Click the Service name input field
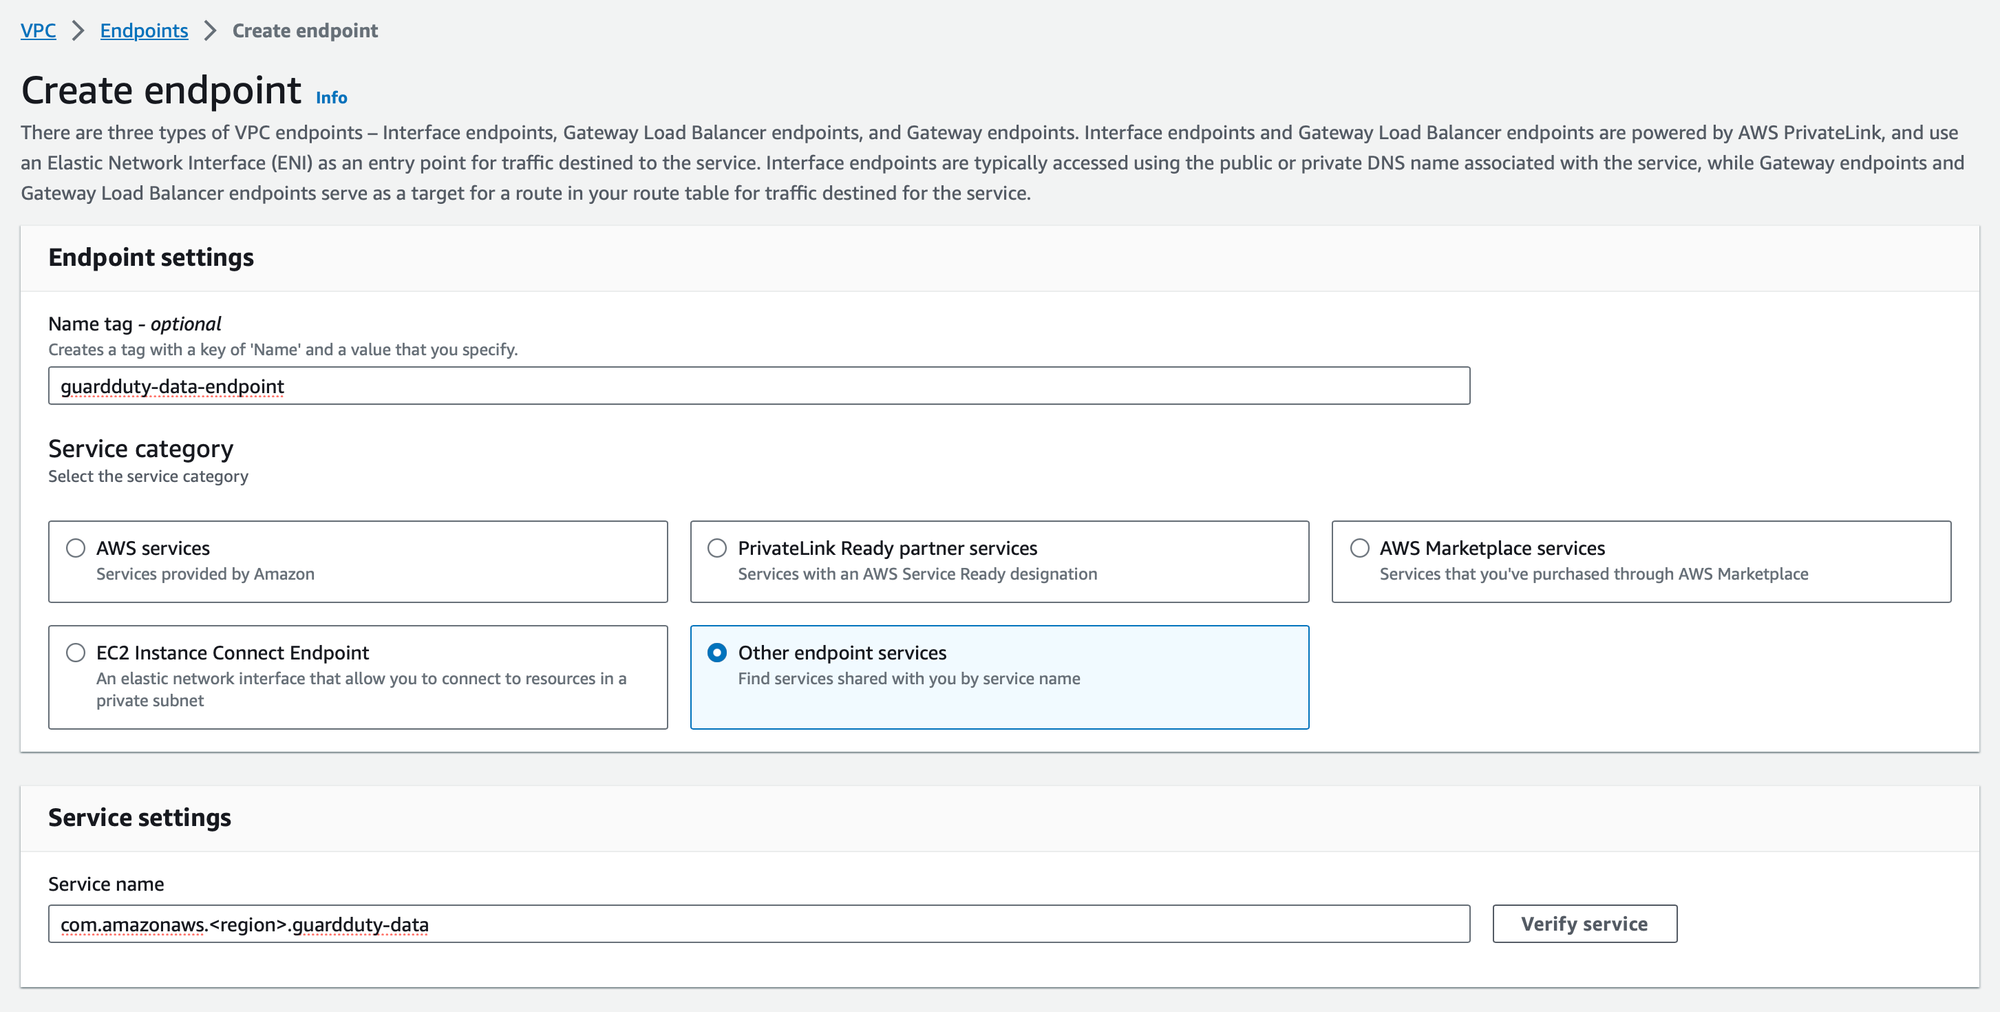2000x1012 pixels. [759, 924]
